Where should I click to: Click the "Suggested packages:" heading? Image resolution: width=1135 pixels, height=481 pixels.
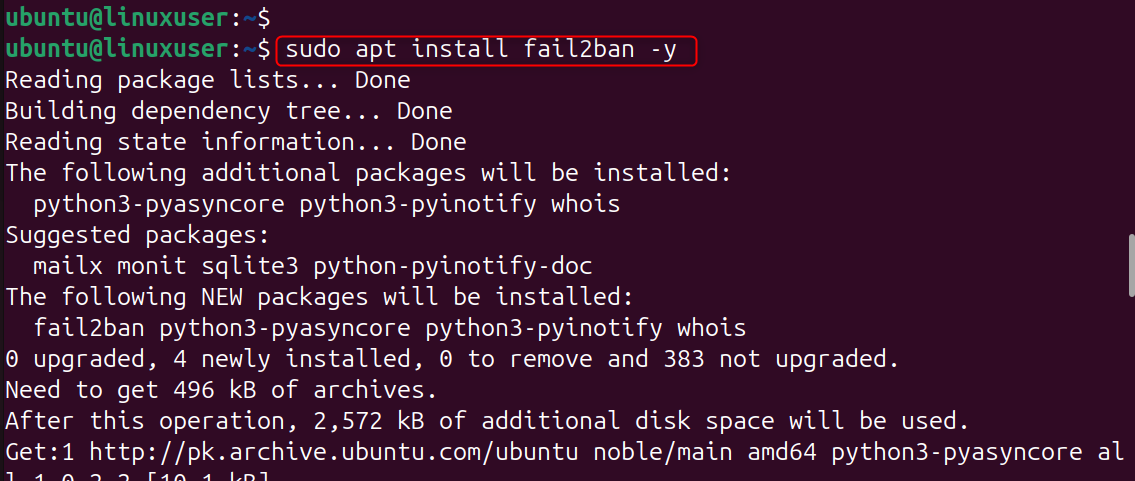point(137,235)
